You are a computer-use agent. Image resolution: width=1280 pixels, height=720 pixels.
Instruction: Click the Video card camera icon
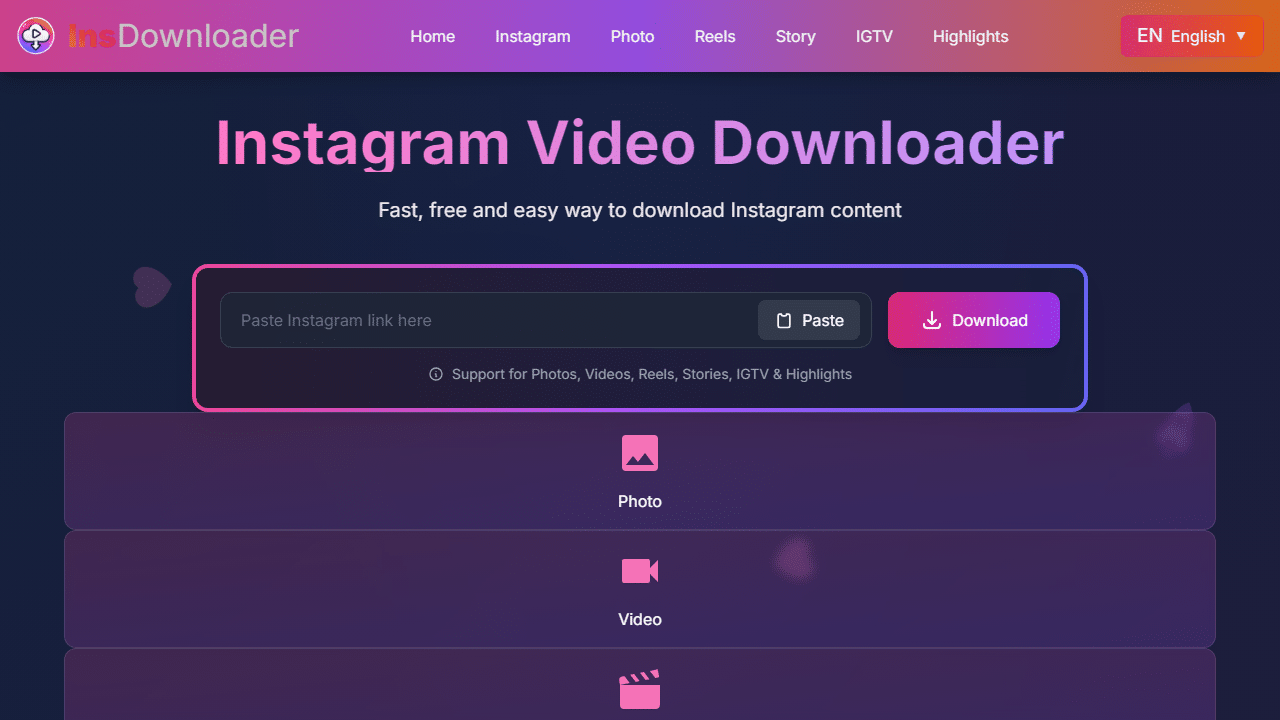640,571
